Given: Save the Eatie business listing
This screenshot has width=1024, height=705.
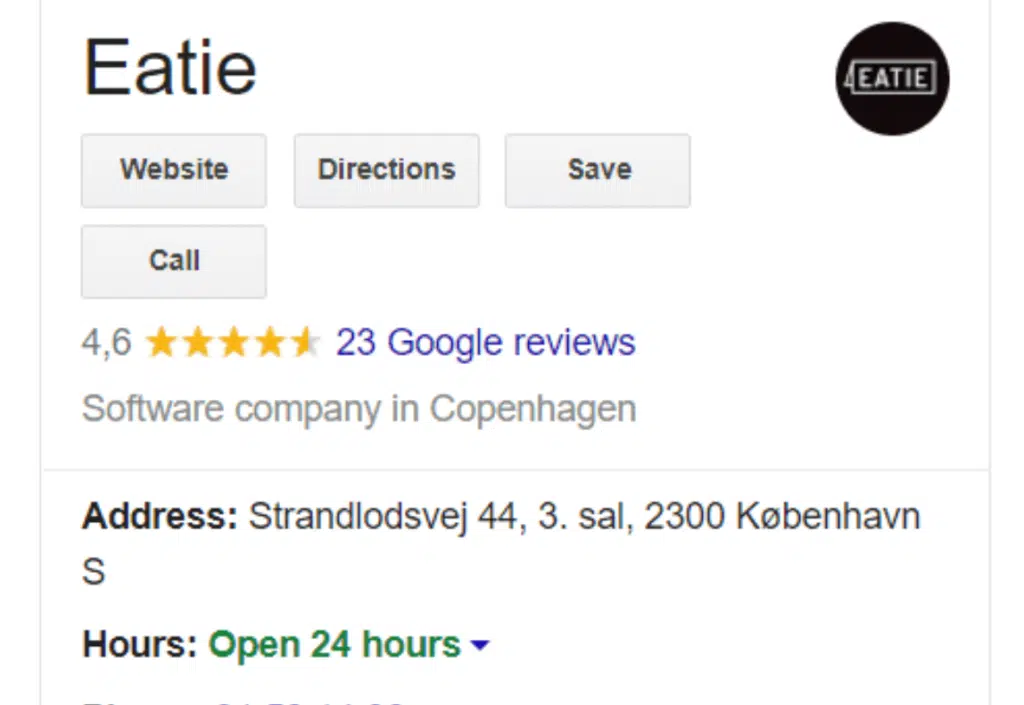Looking at the screenshot, I should (x=598, y=170).
